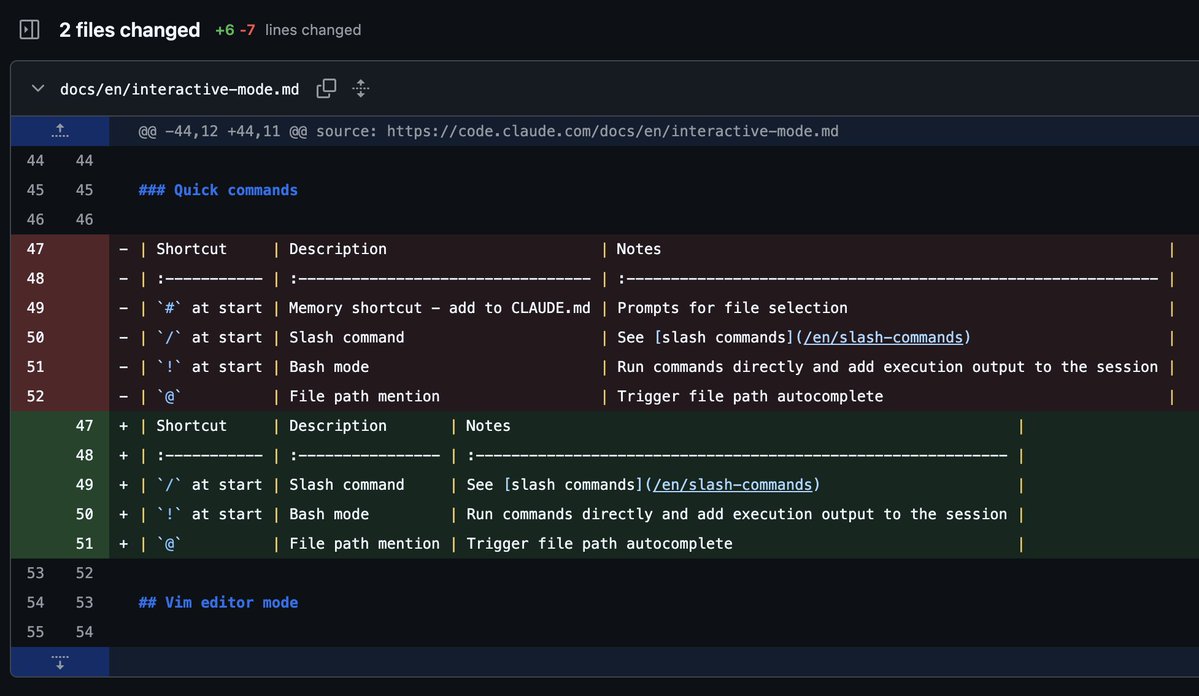Select old line number 47
The height and width of the screenshot is (696, 1199).
[x=35, y=249]
